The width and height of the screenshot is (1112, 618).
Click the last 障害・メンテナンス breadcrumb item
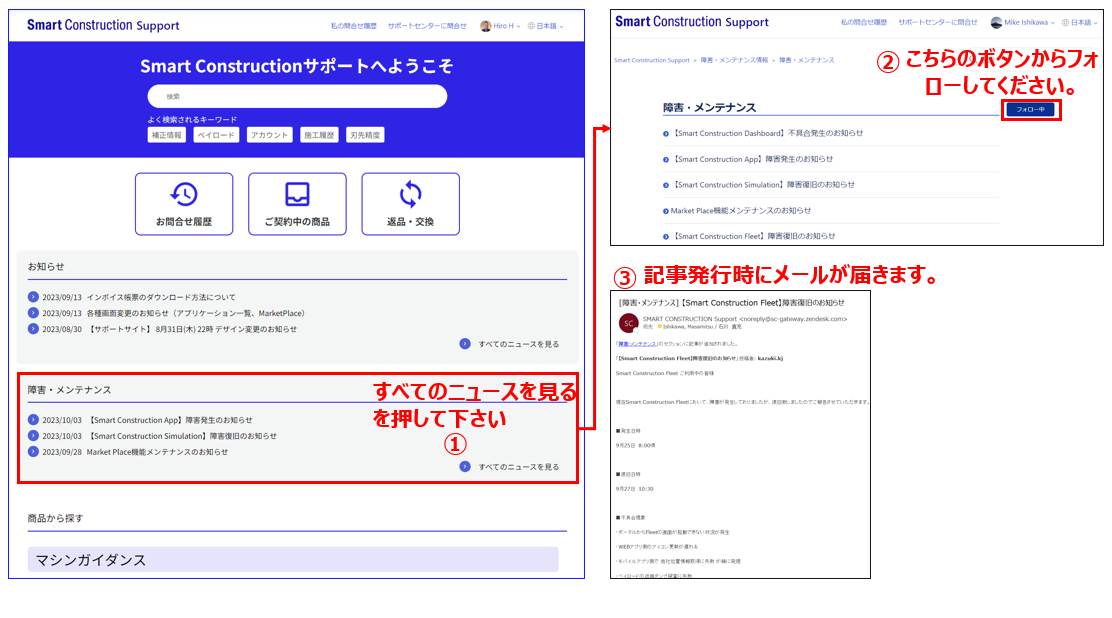(807, 60)
